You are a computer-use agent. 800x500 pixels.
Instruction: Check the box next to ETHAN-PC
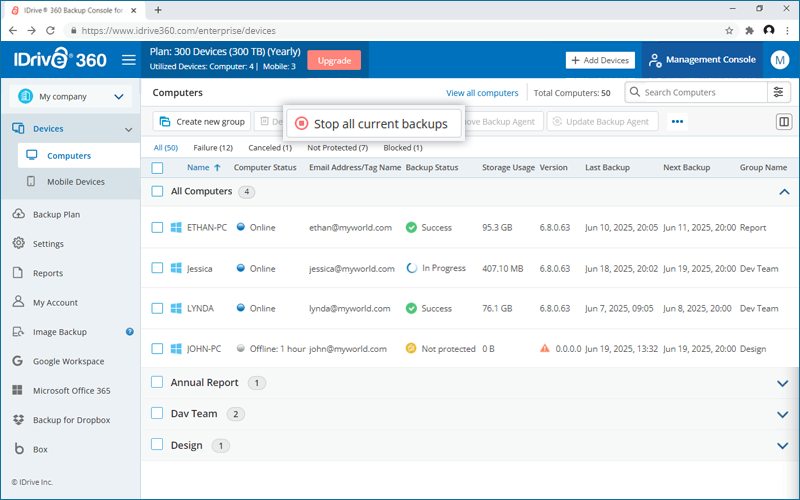(x=157, y=228)
